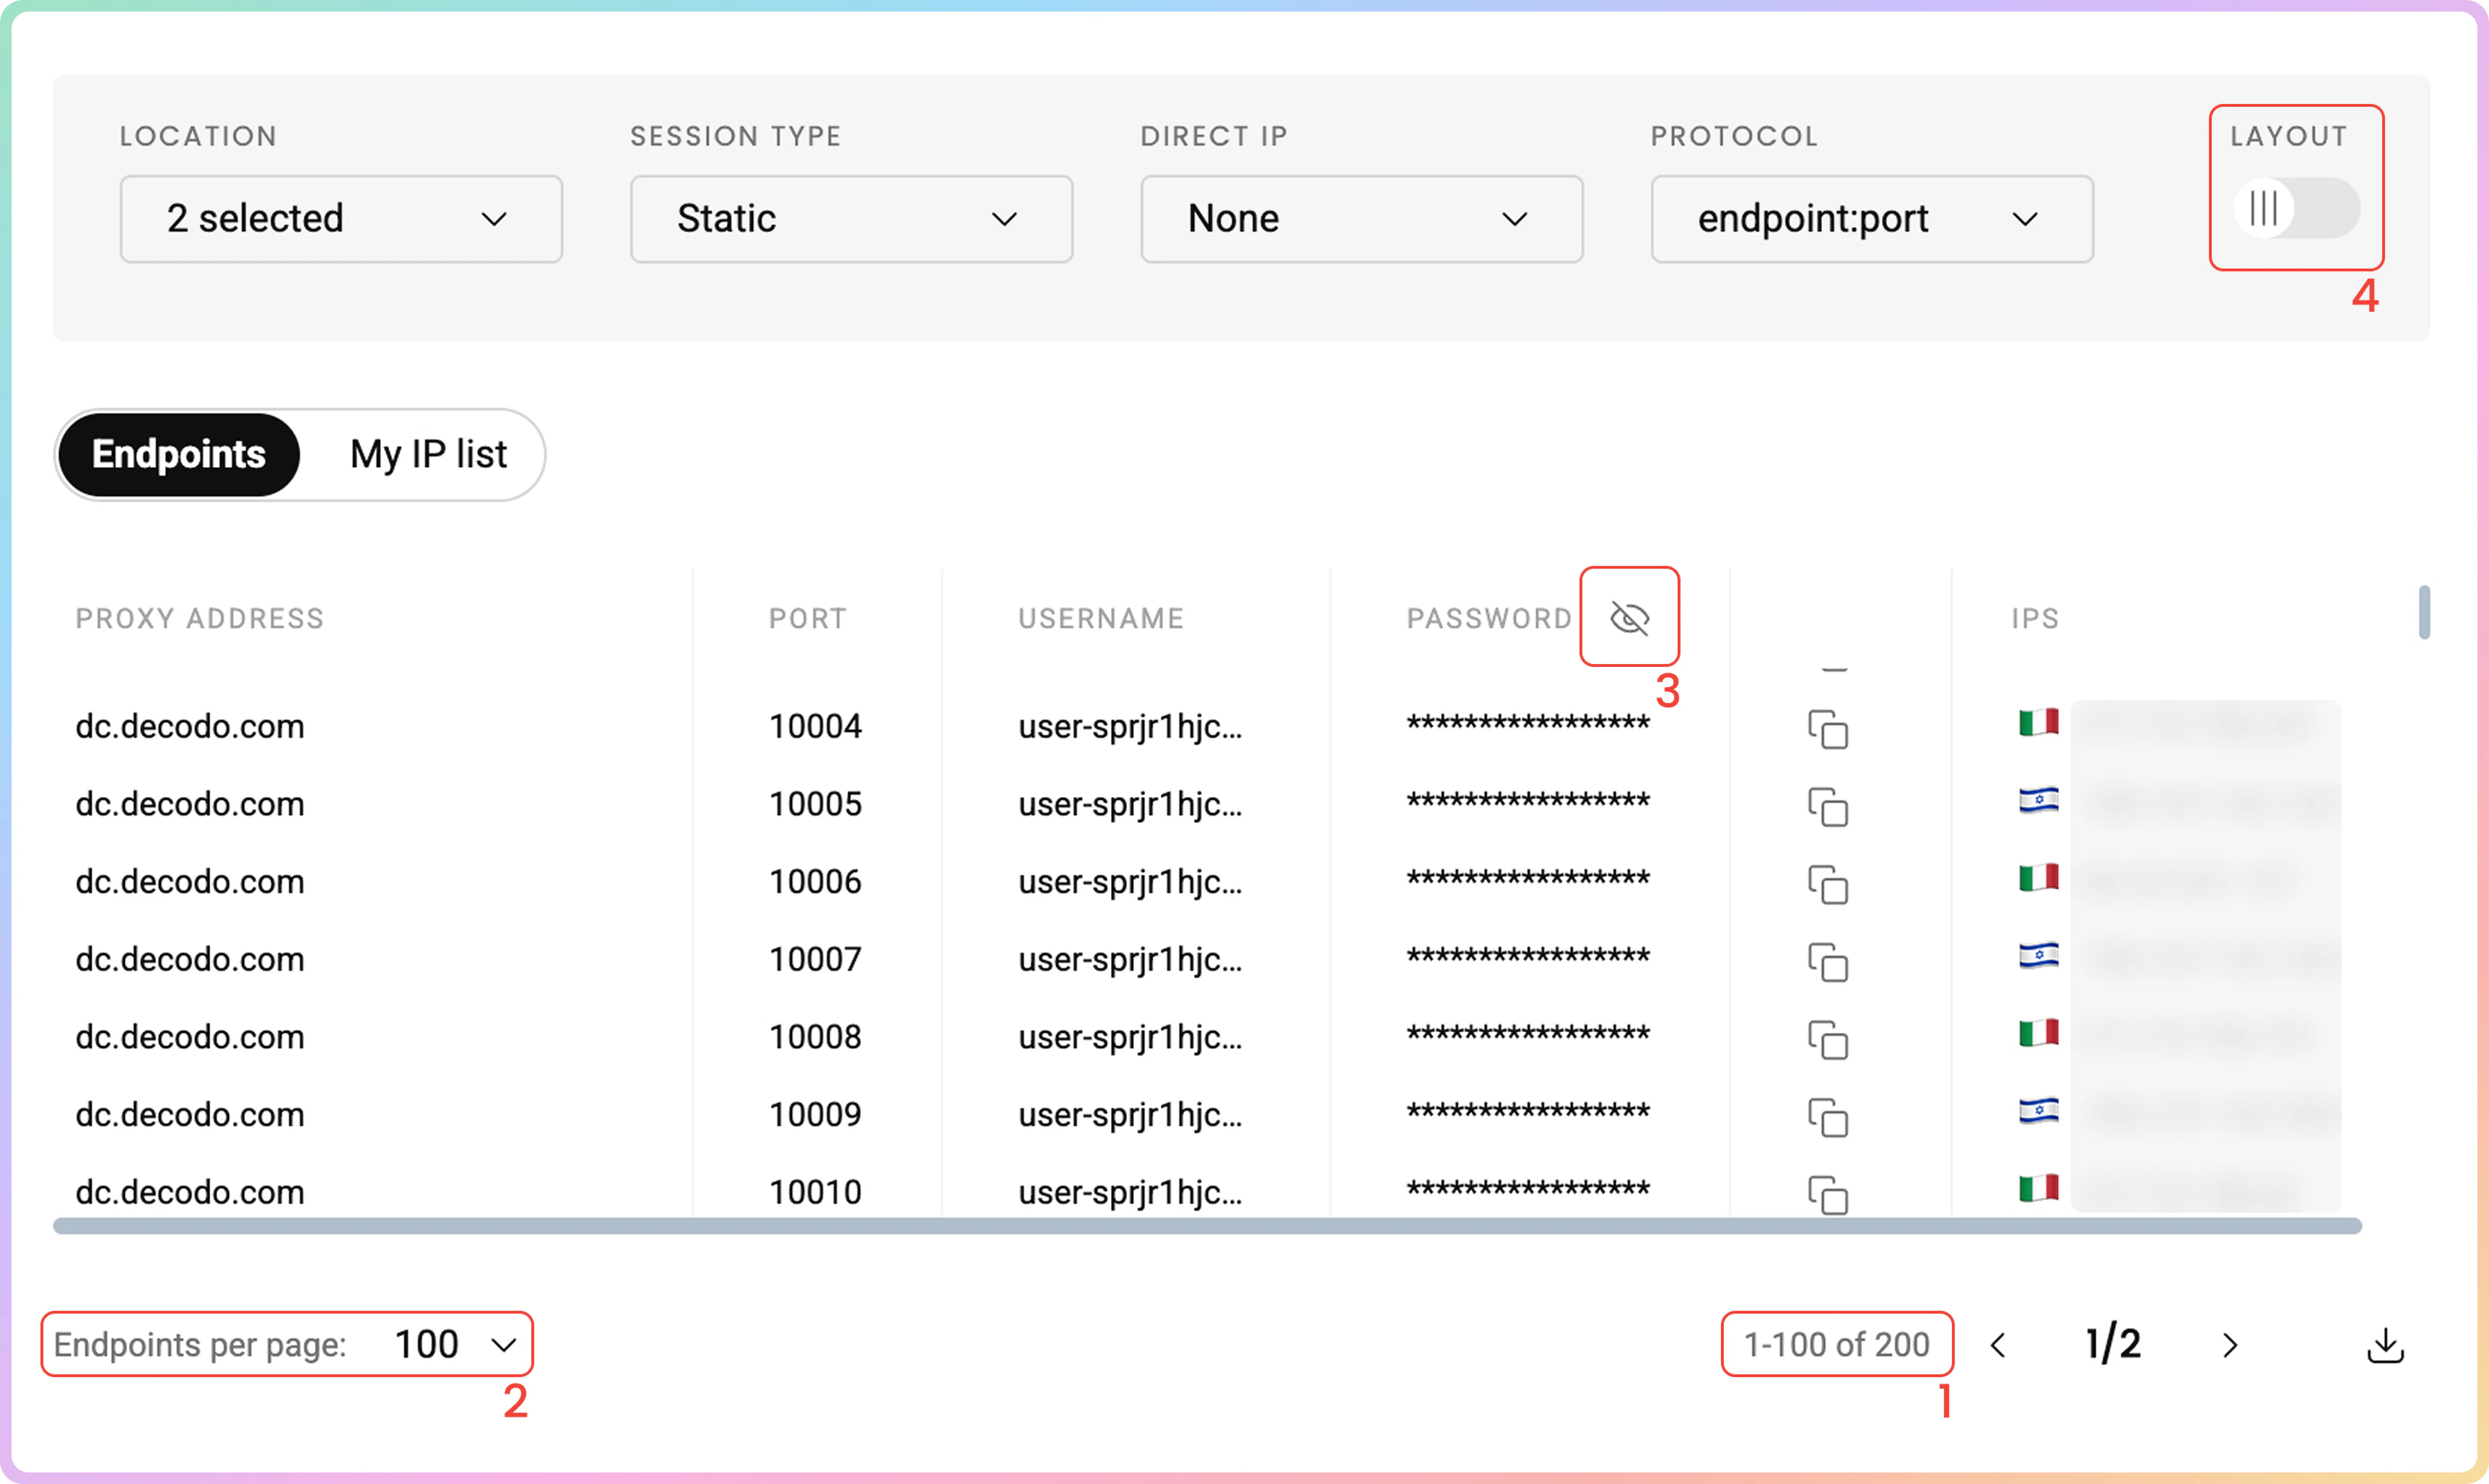This screenshot has height=1484, width=2489.
Task: Go to previous page of endpoints
Action: (x=1998, y=1345)
